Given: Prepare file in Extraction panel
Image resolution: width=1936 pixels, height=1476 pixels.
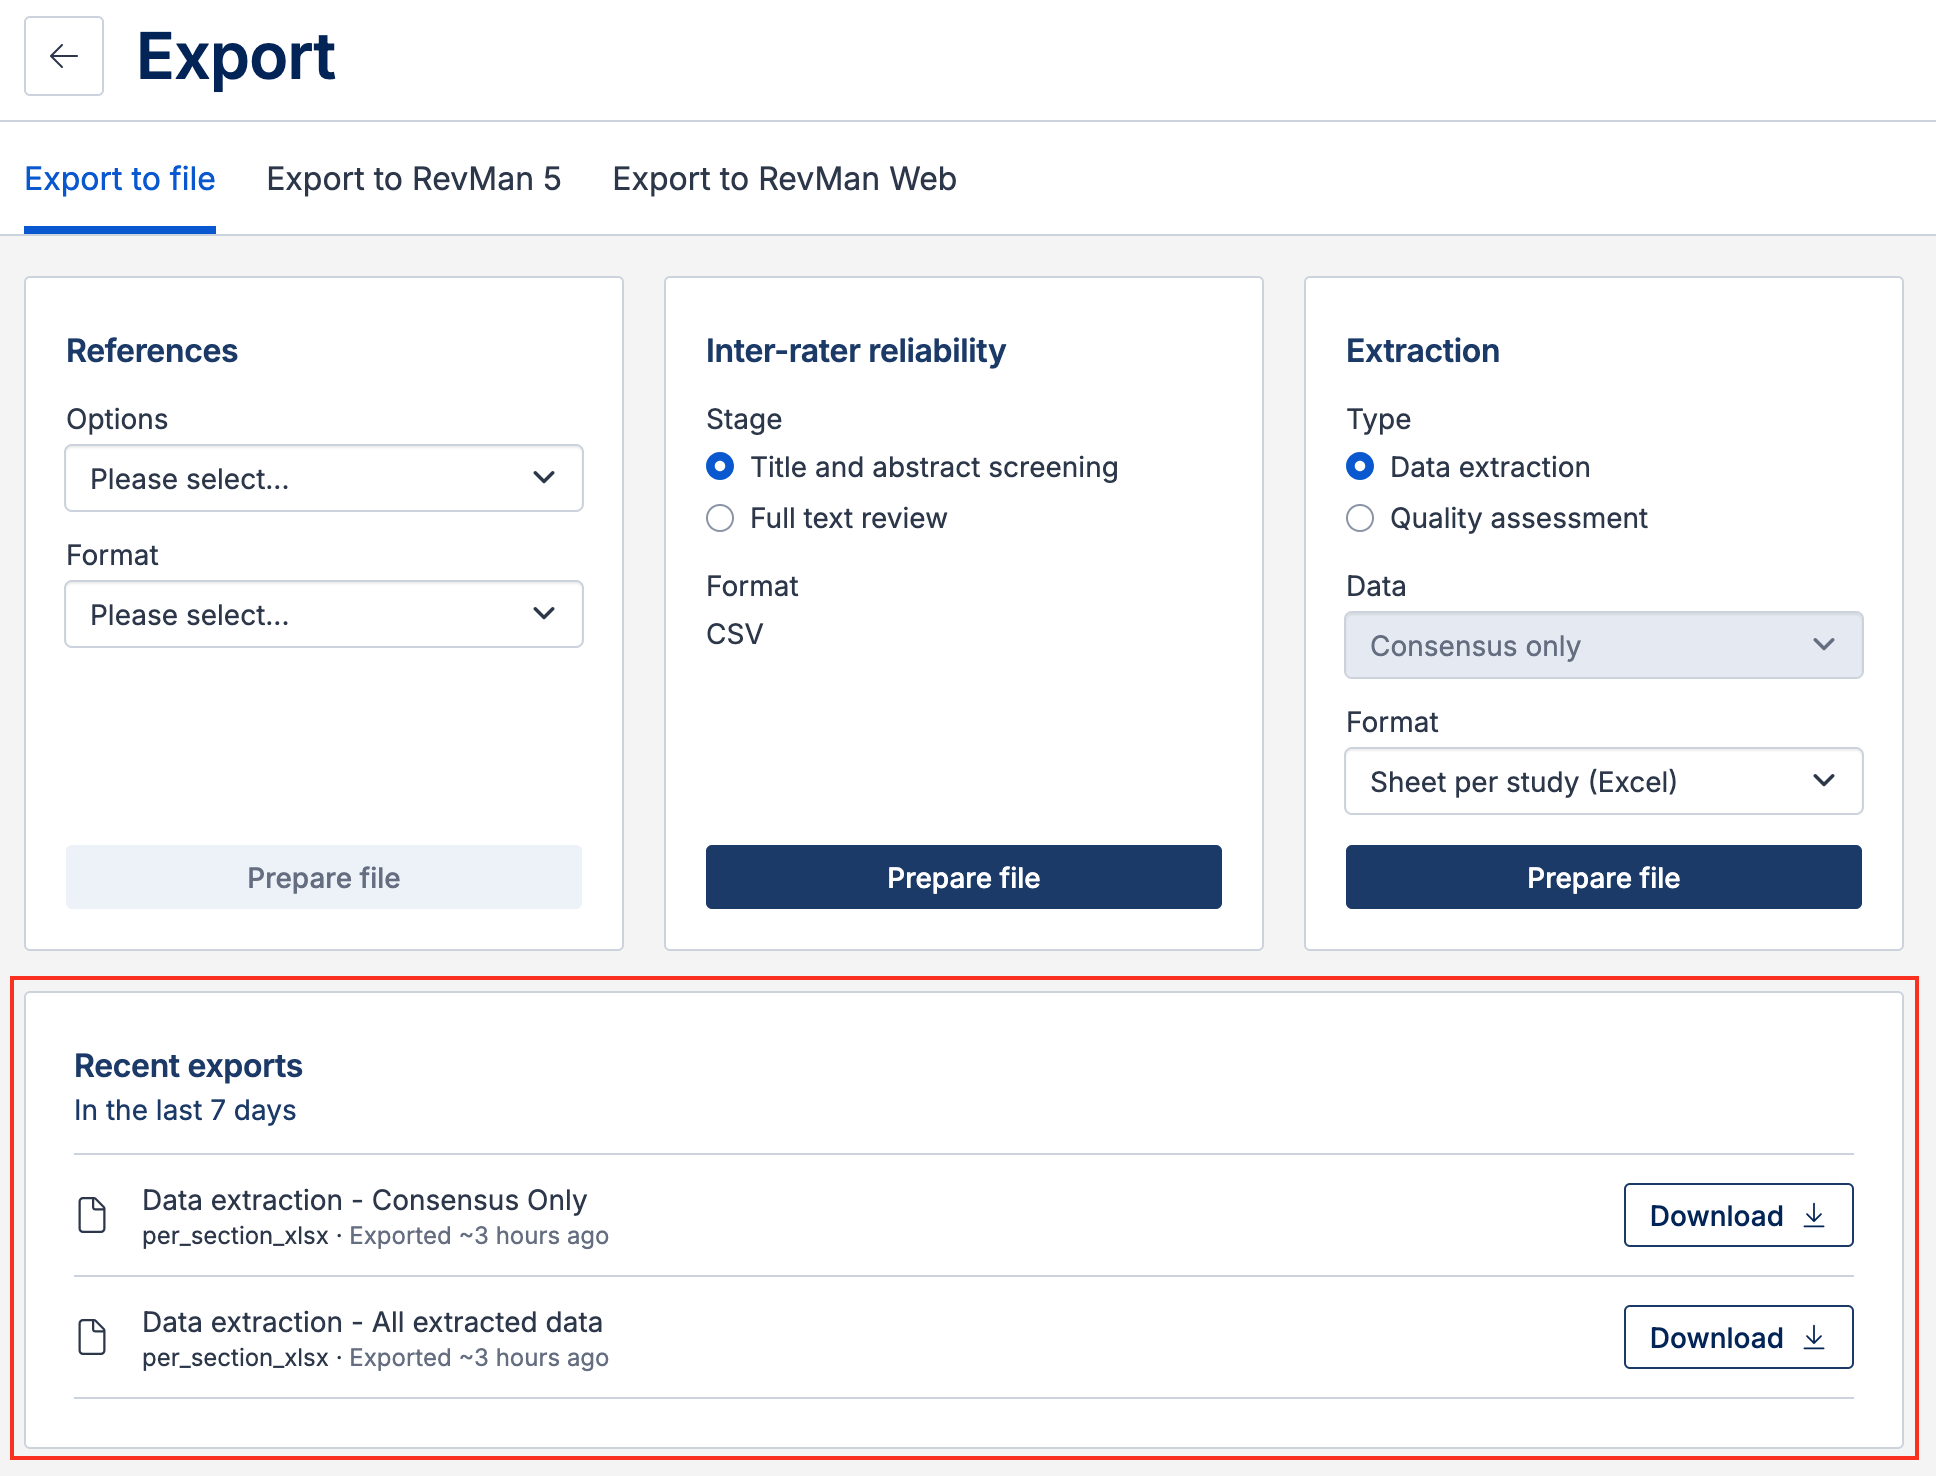Looking at the screenshot, I should pos(1603,877).
